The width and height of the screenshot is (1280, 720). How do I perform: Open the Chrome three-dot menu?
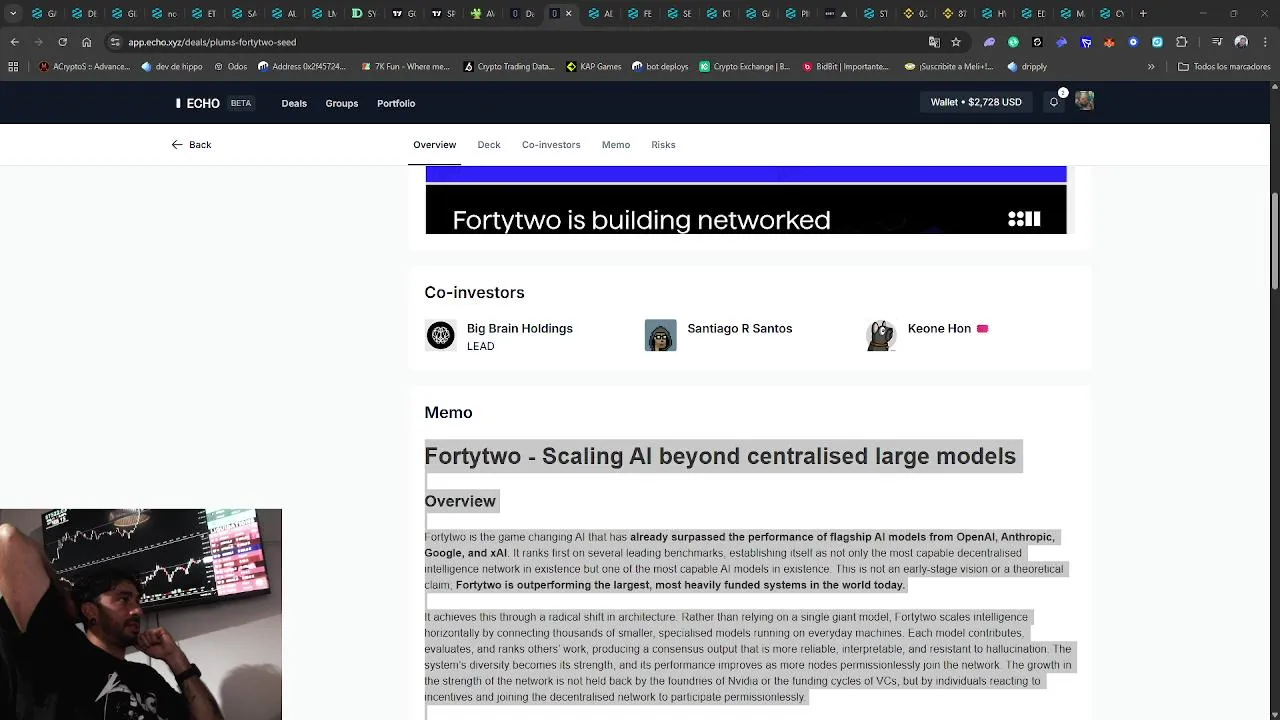click(1263, 42)
